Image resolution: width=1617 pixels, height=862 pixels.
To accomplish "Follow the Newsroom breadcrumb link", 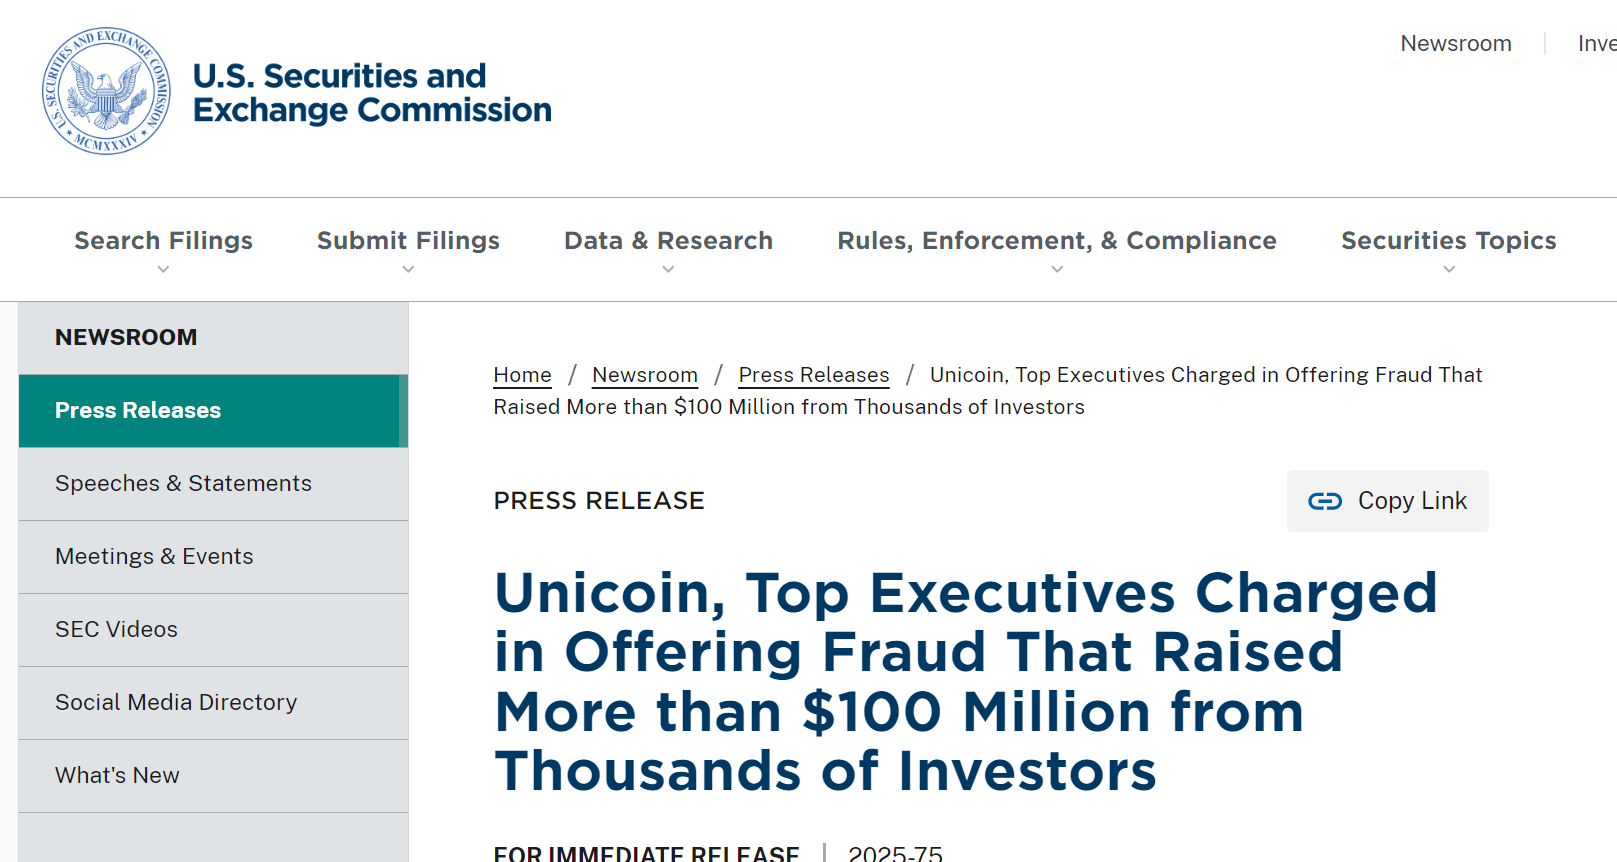I will 645,375.
